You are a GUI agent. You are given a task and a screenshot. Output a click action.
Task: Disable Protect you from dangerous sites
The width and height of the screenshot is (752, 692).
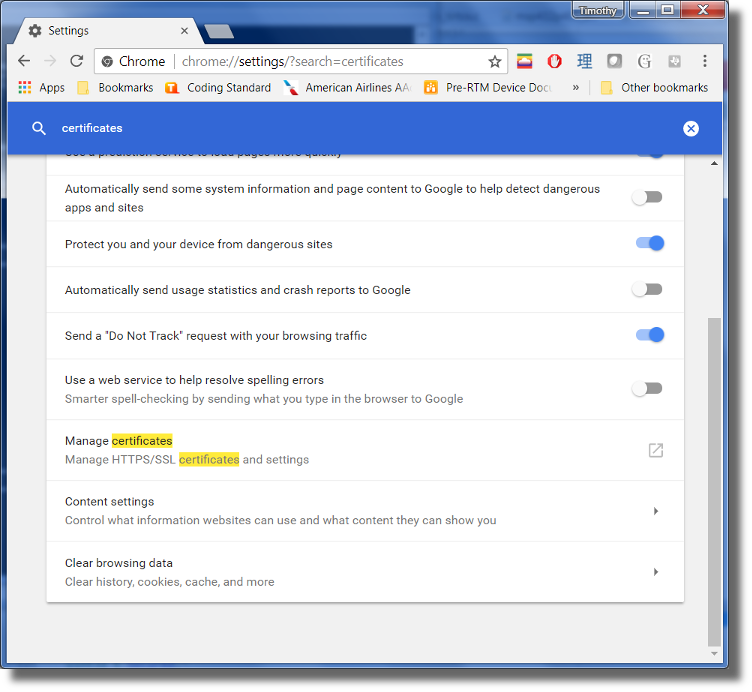pos(649,243)
